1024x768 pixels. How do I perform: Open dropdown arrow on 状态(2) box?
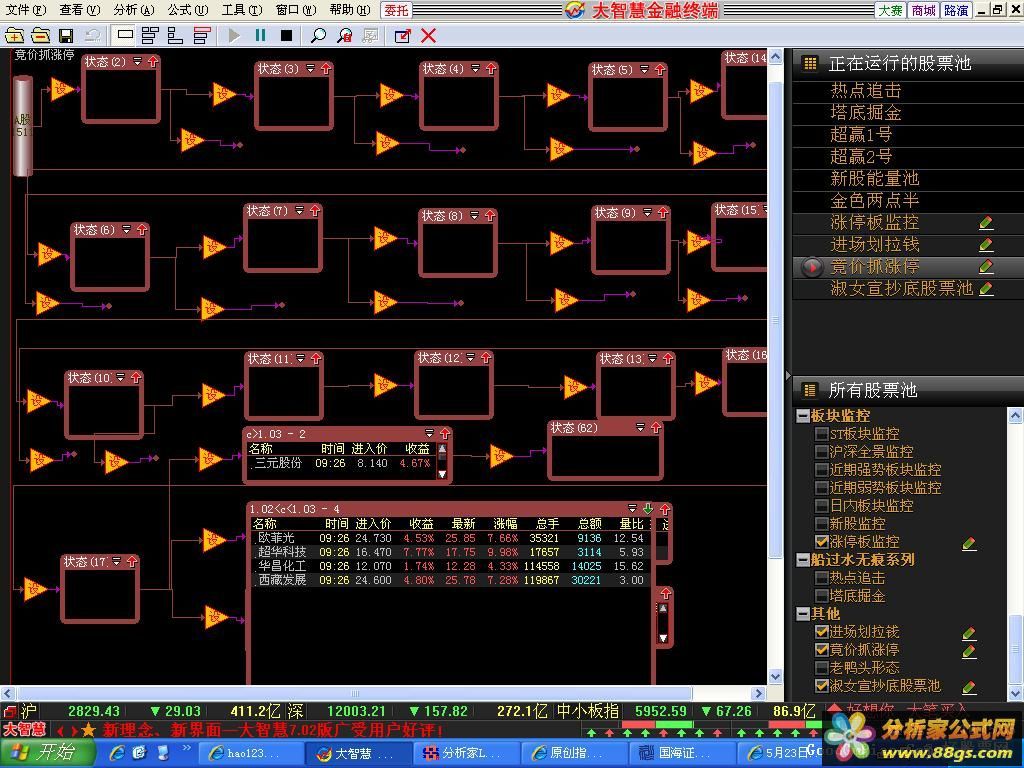click(137, 61)
